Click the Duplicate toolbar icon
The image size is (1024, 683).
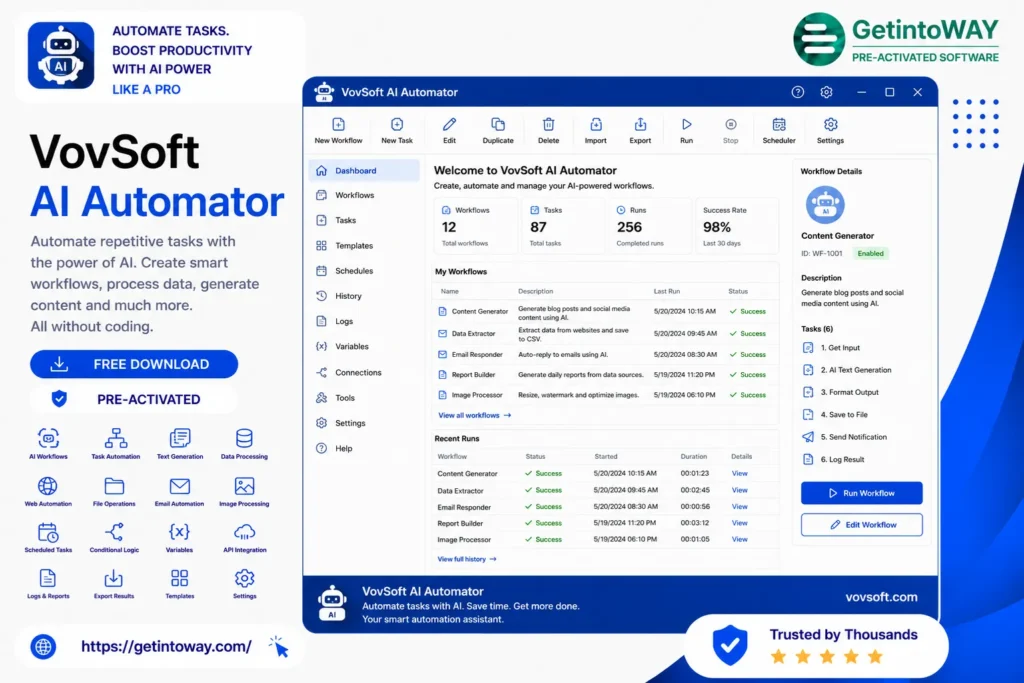(498, 125)
